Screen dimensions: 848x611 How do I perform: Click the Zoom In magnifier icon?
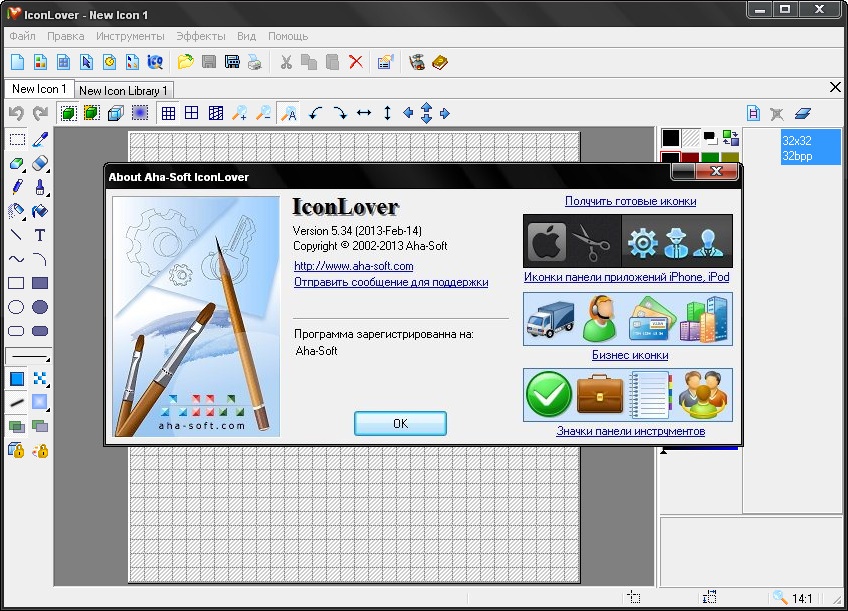click(240, 114)
